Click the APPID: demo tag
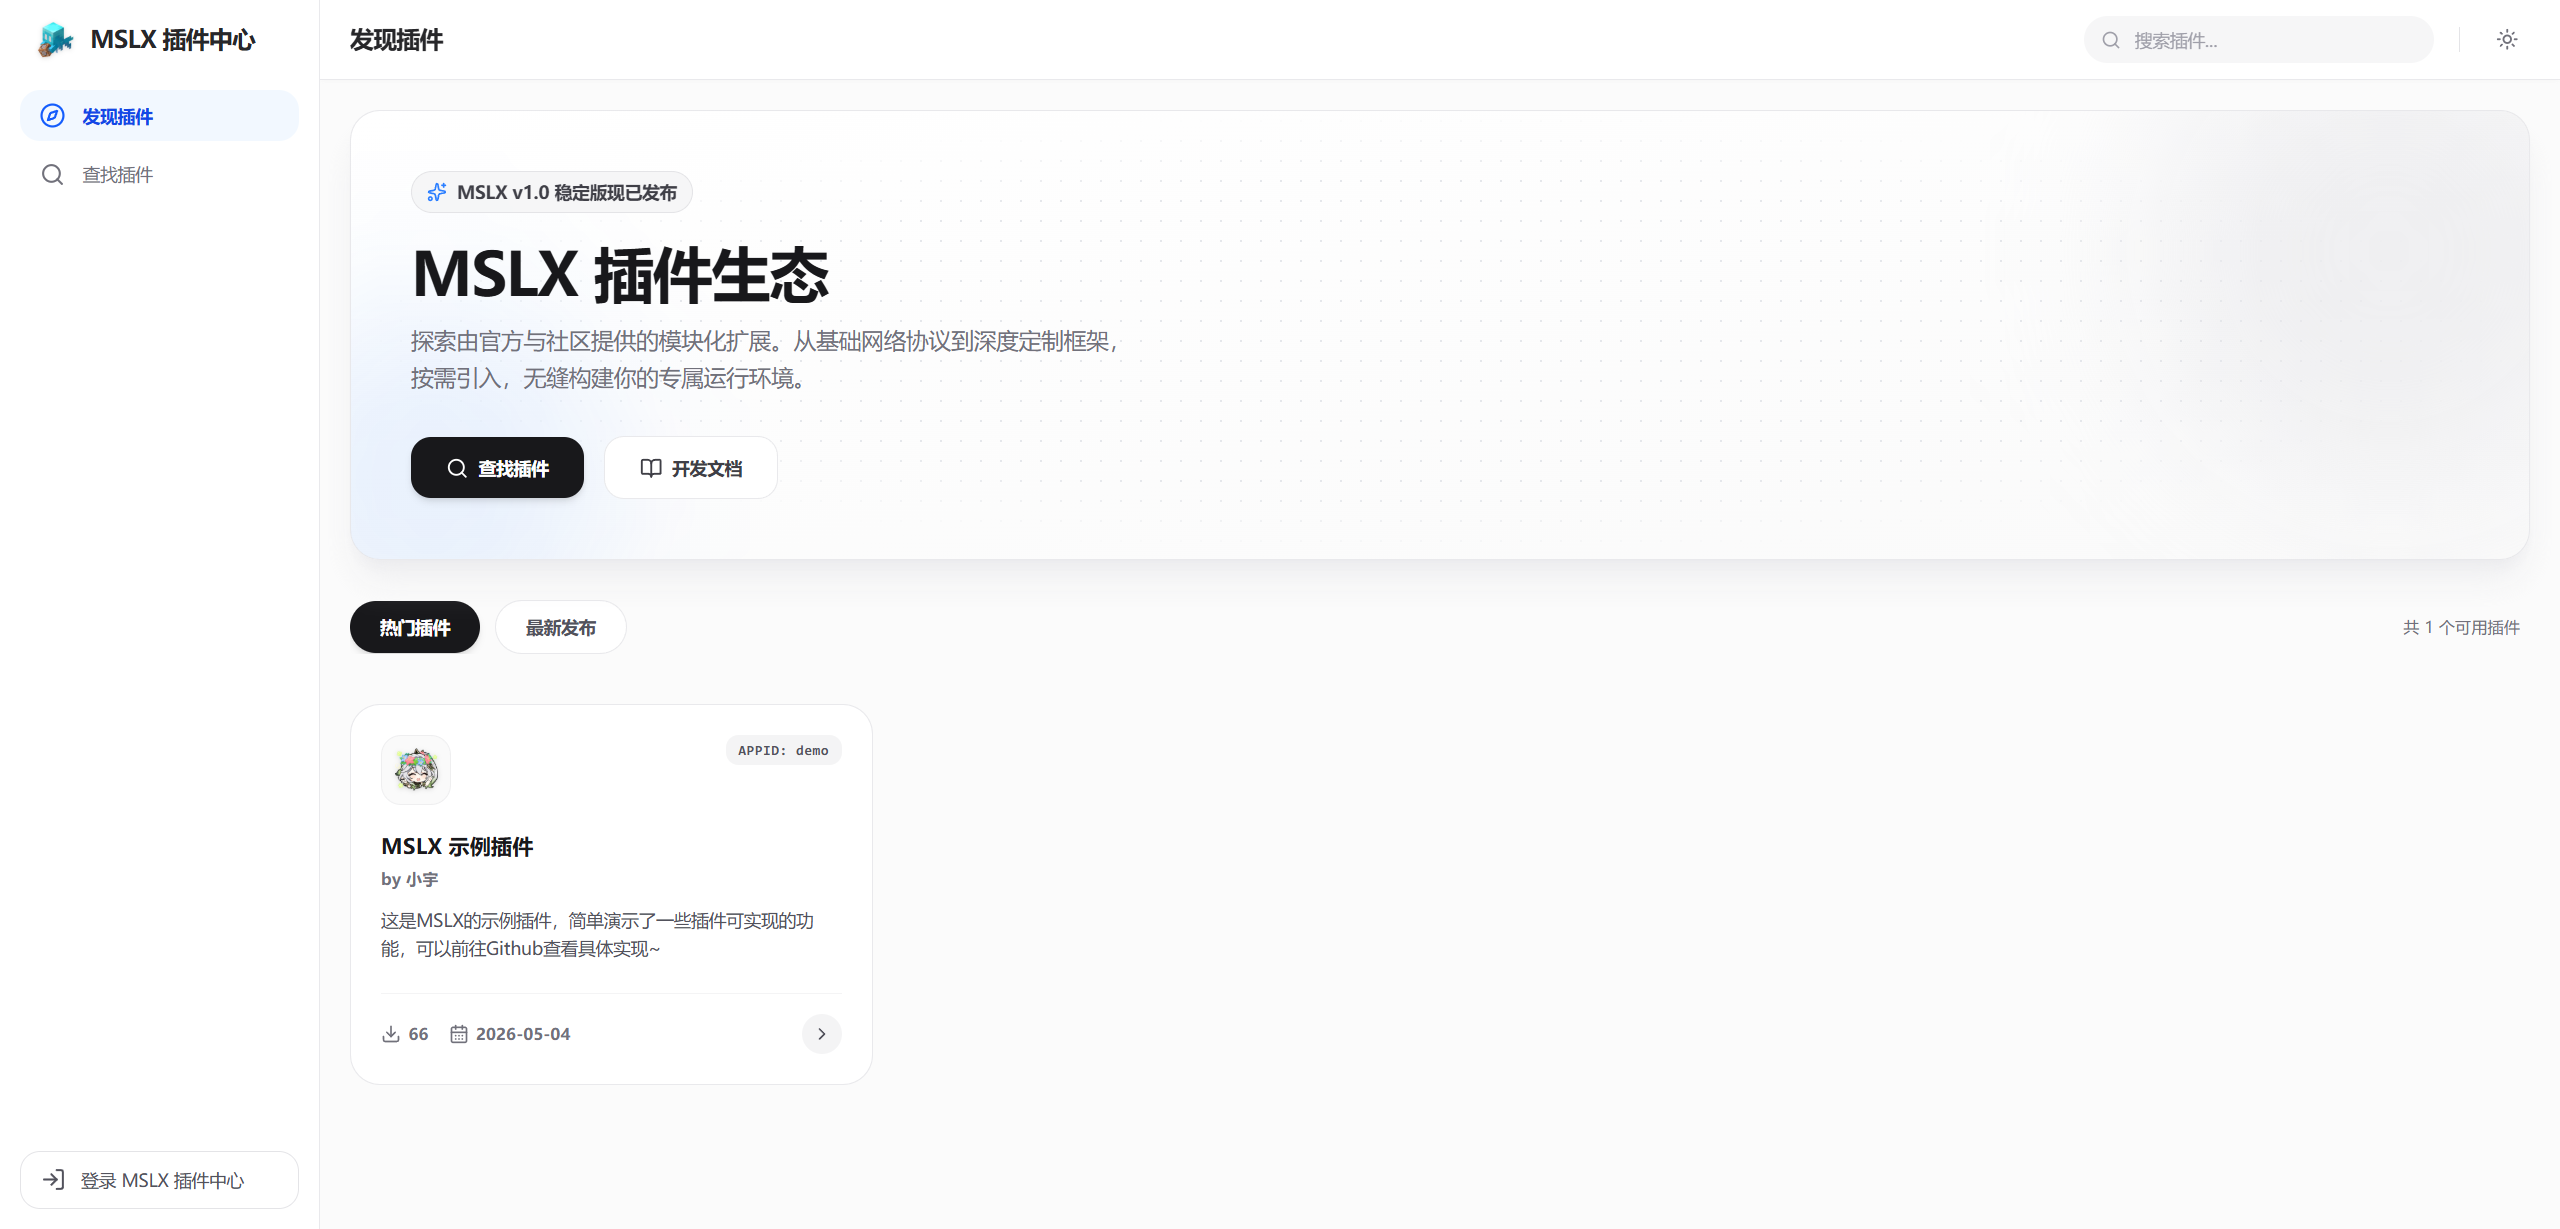Viewport: 2560px width, 1229px height. (x=784, y=750)
